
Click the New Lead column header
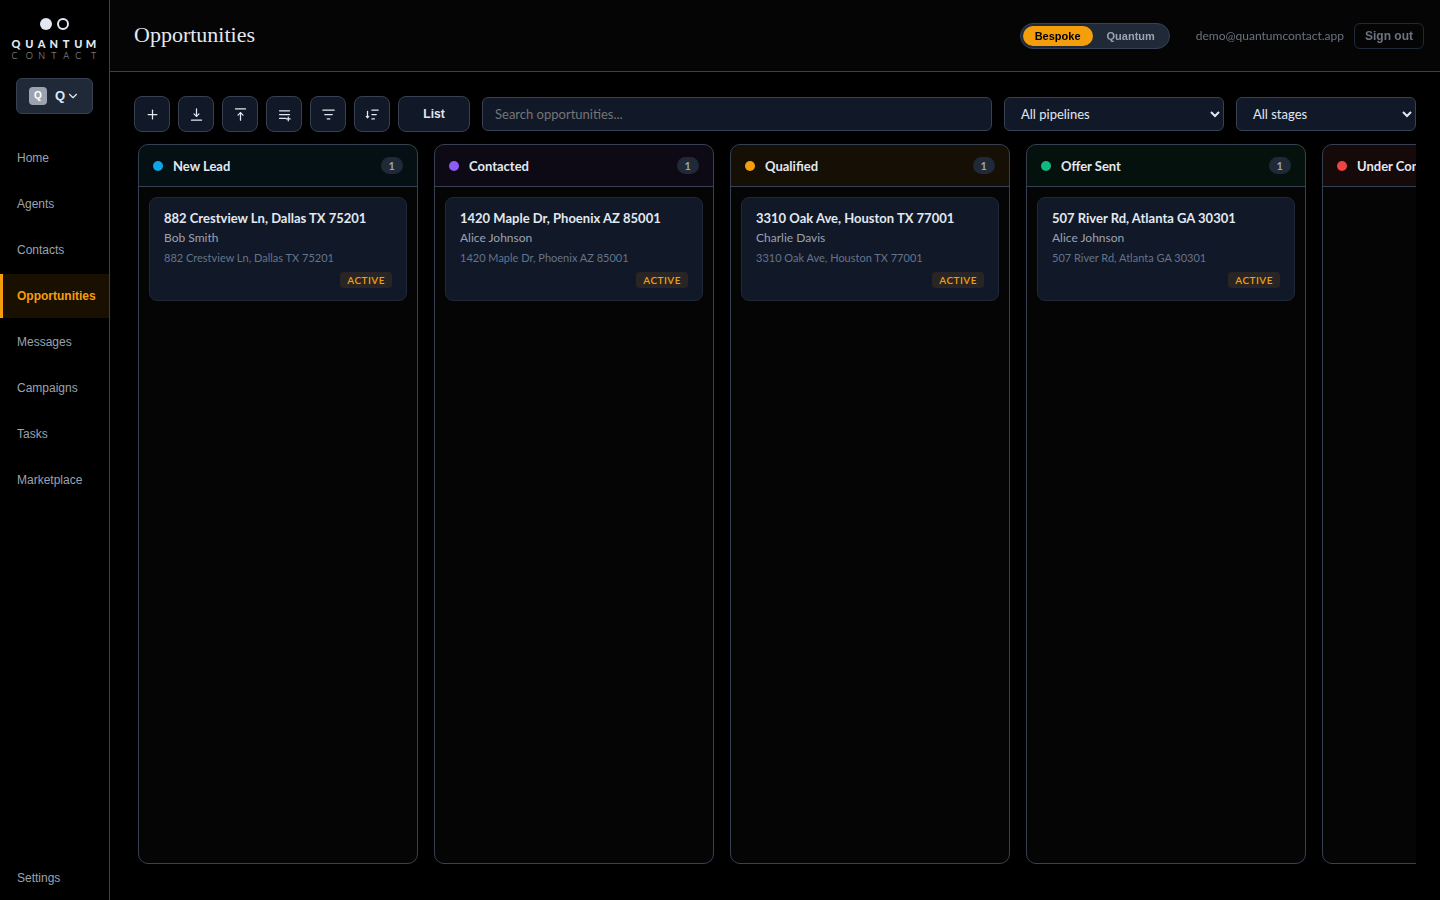point(278,166)
